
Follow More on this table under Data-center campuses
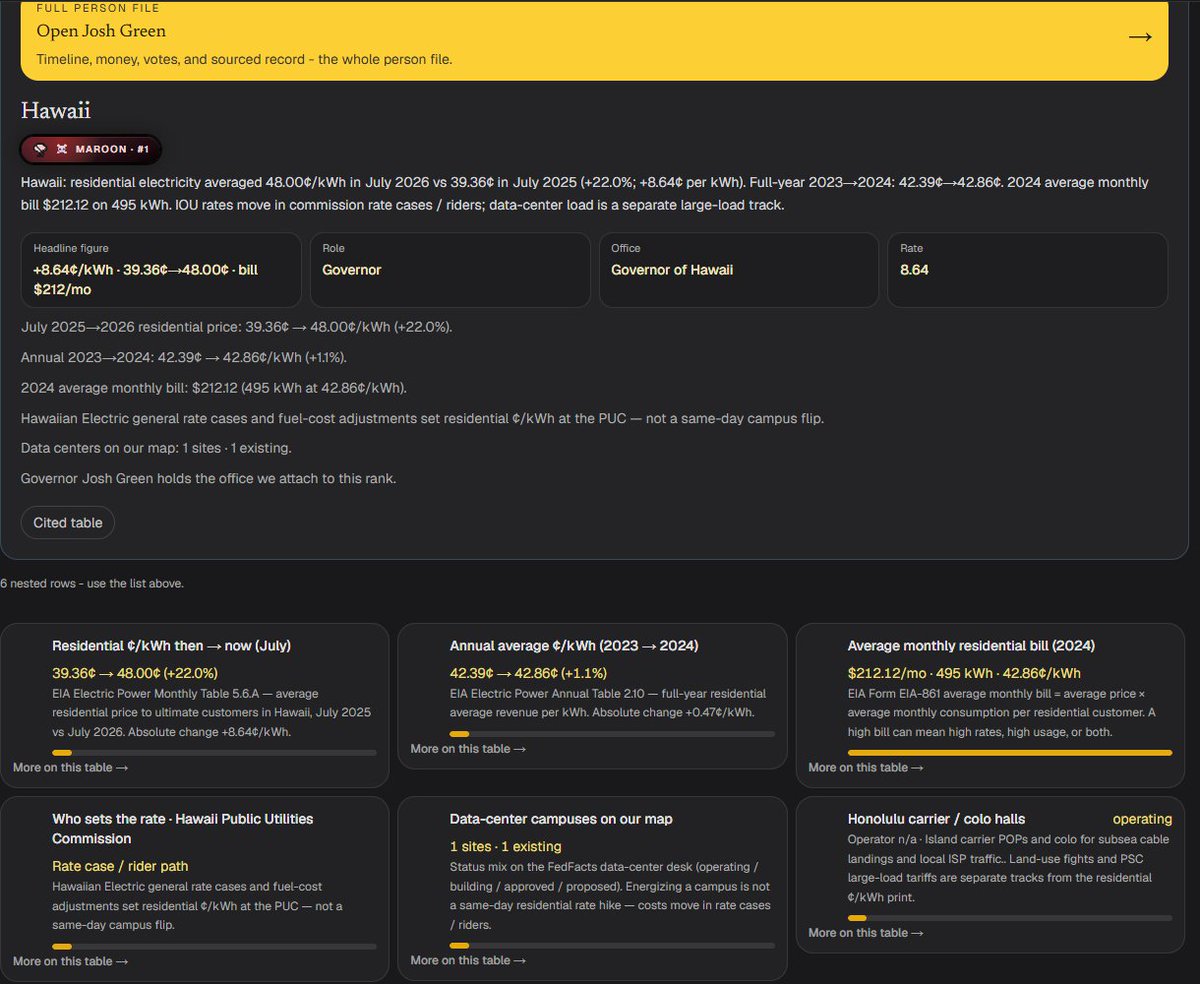(468, 960)
